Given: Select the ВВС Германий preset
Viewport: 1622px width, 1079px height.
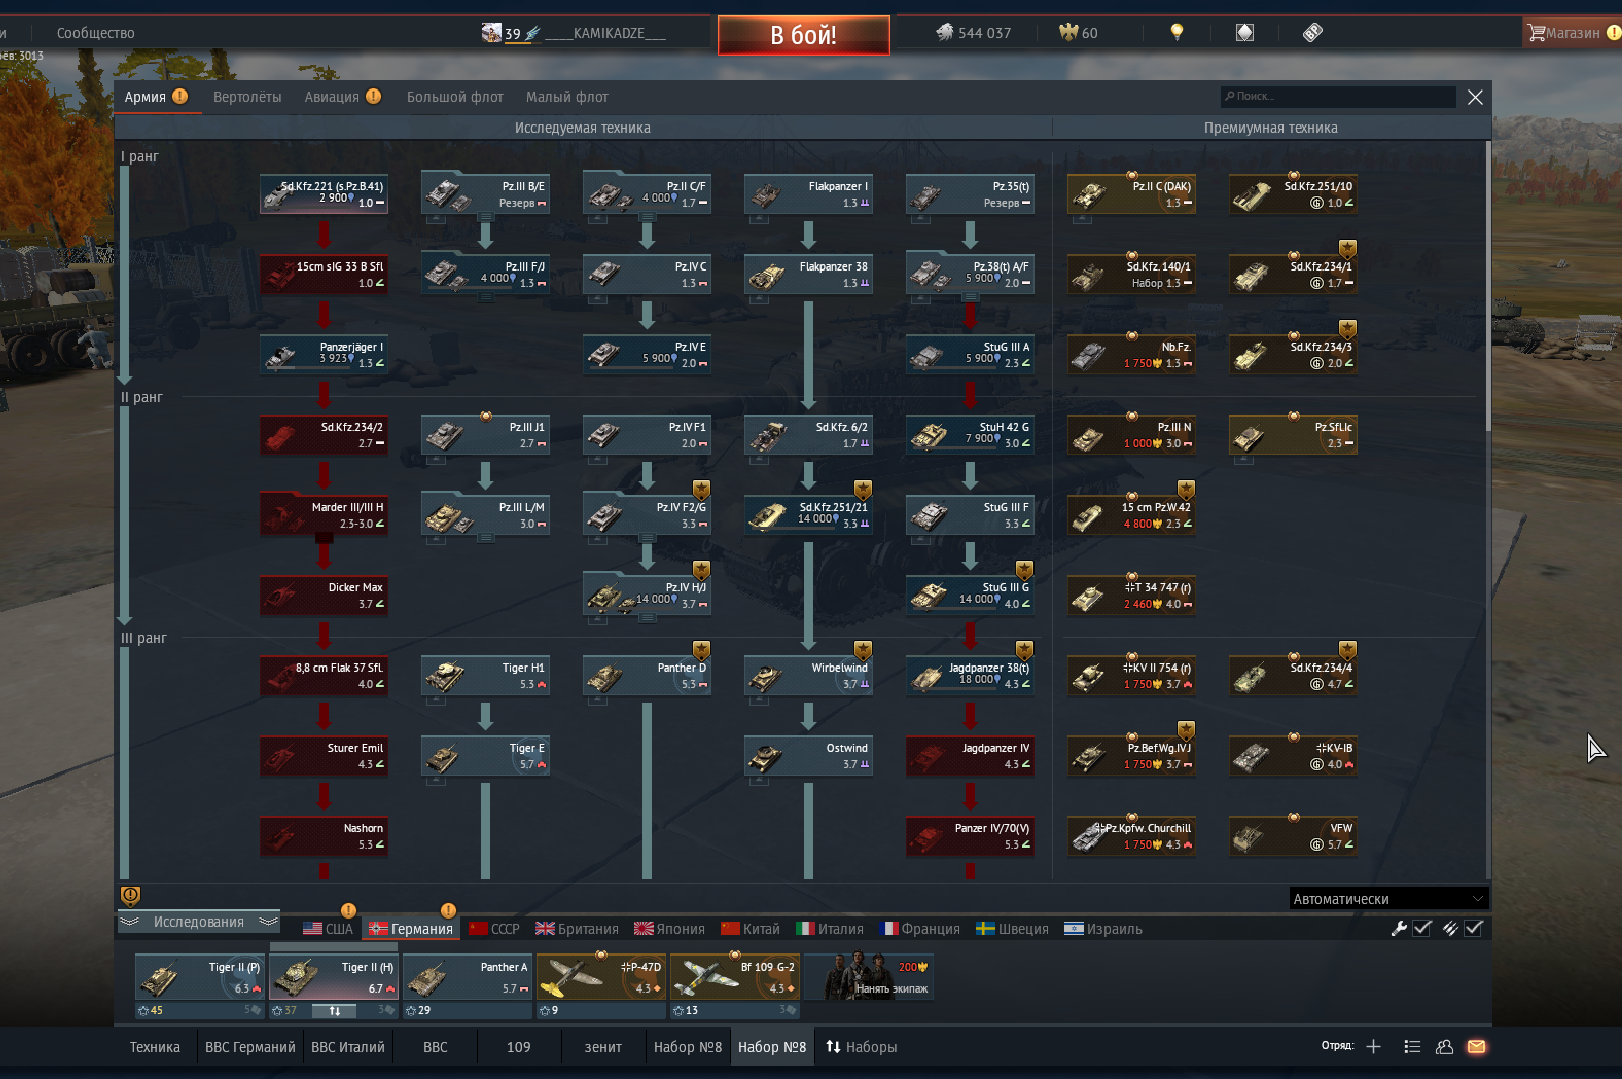Looking at the screenshot, I should [x=250, y=1047].
